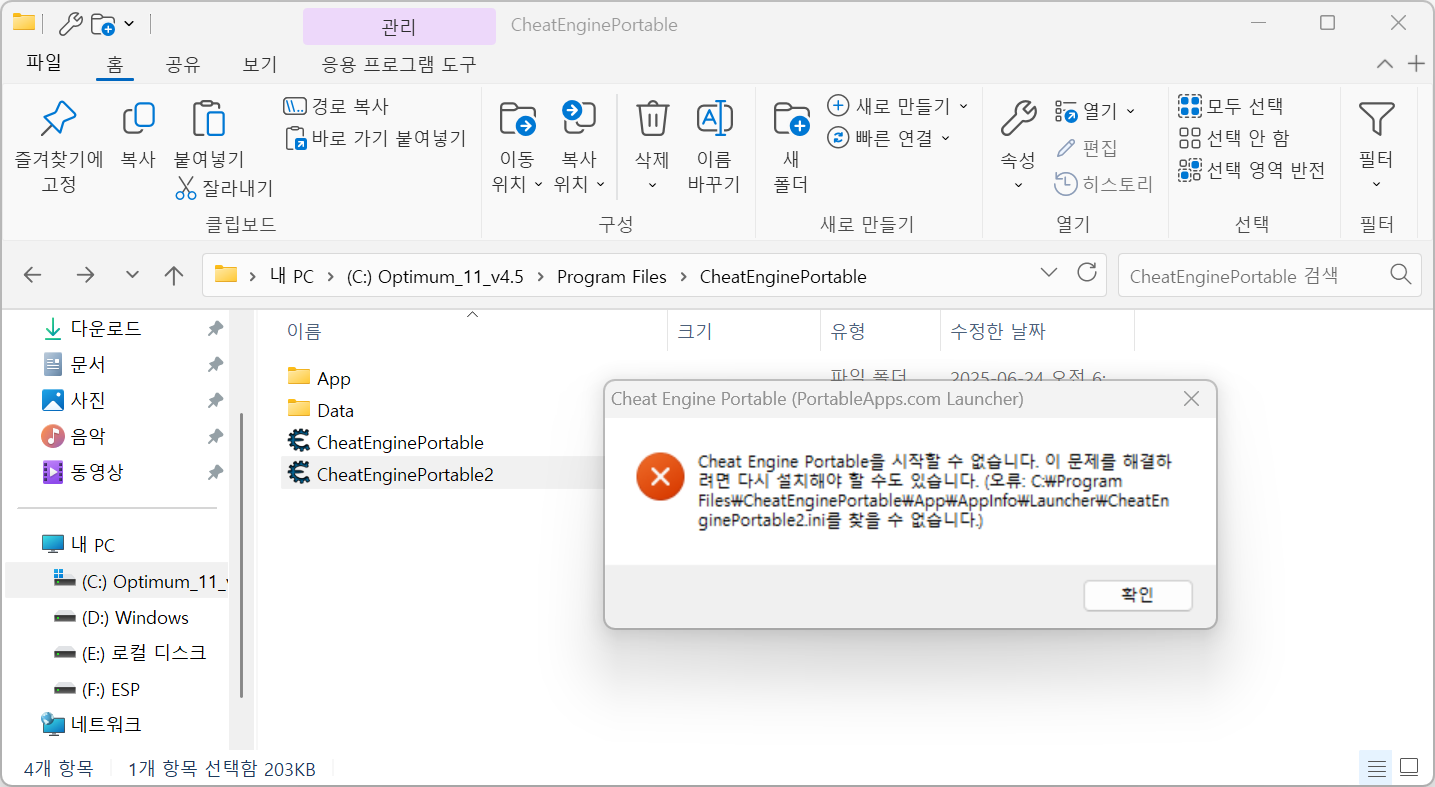The width and height of the screenshot is (1435, 787).
Task: Go up one folder level
Action: tap(174, 275)
